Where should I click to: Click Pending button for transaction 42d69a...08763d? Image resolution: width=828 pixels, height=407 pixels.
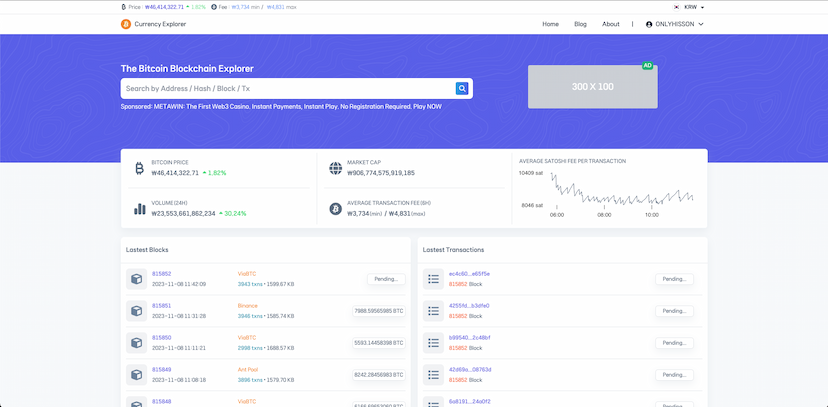(x=674, y=375)
